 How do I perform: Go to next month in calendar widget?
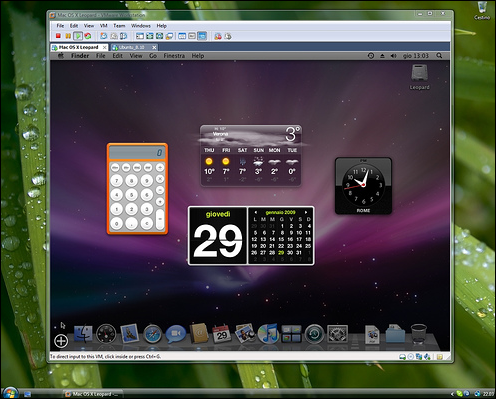(306, 212)
